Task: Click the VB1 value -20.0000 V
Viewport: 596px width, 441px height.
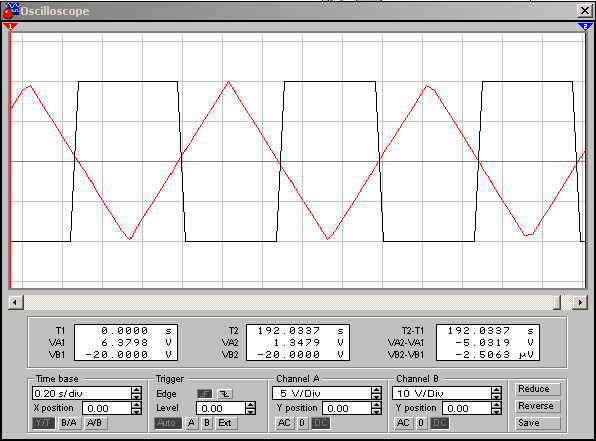Action: click(x=128, y=355)
